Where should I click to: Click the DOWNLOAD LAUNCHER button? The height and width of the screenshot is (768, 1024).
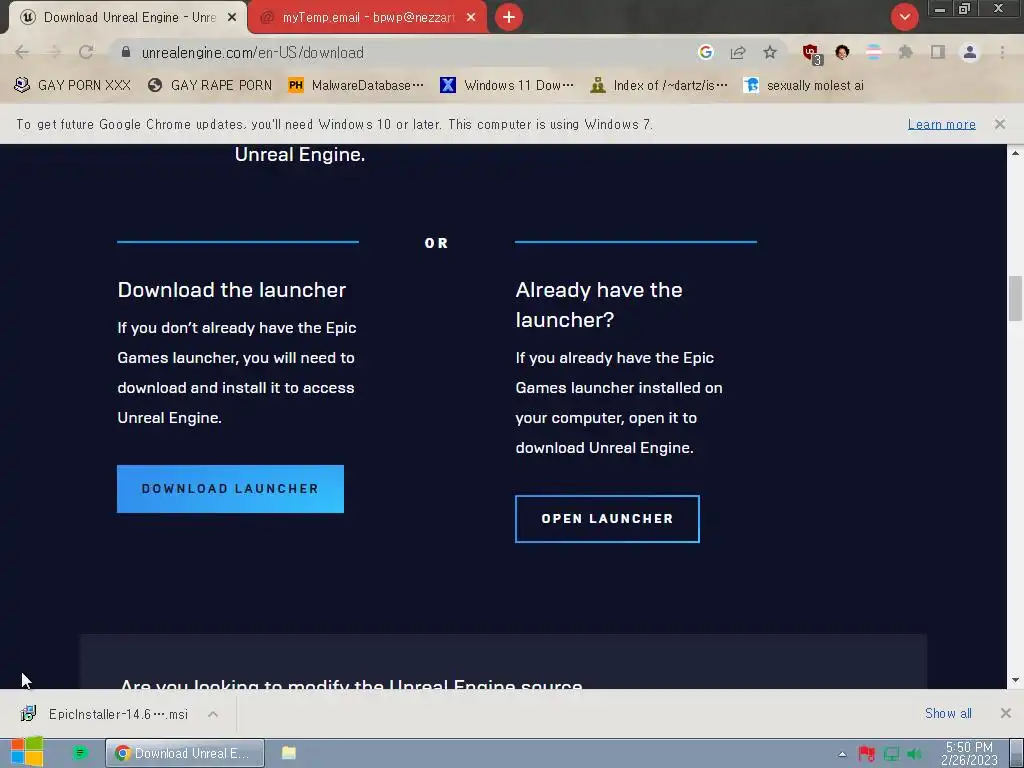tap(231, 488)
